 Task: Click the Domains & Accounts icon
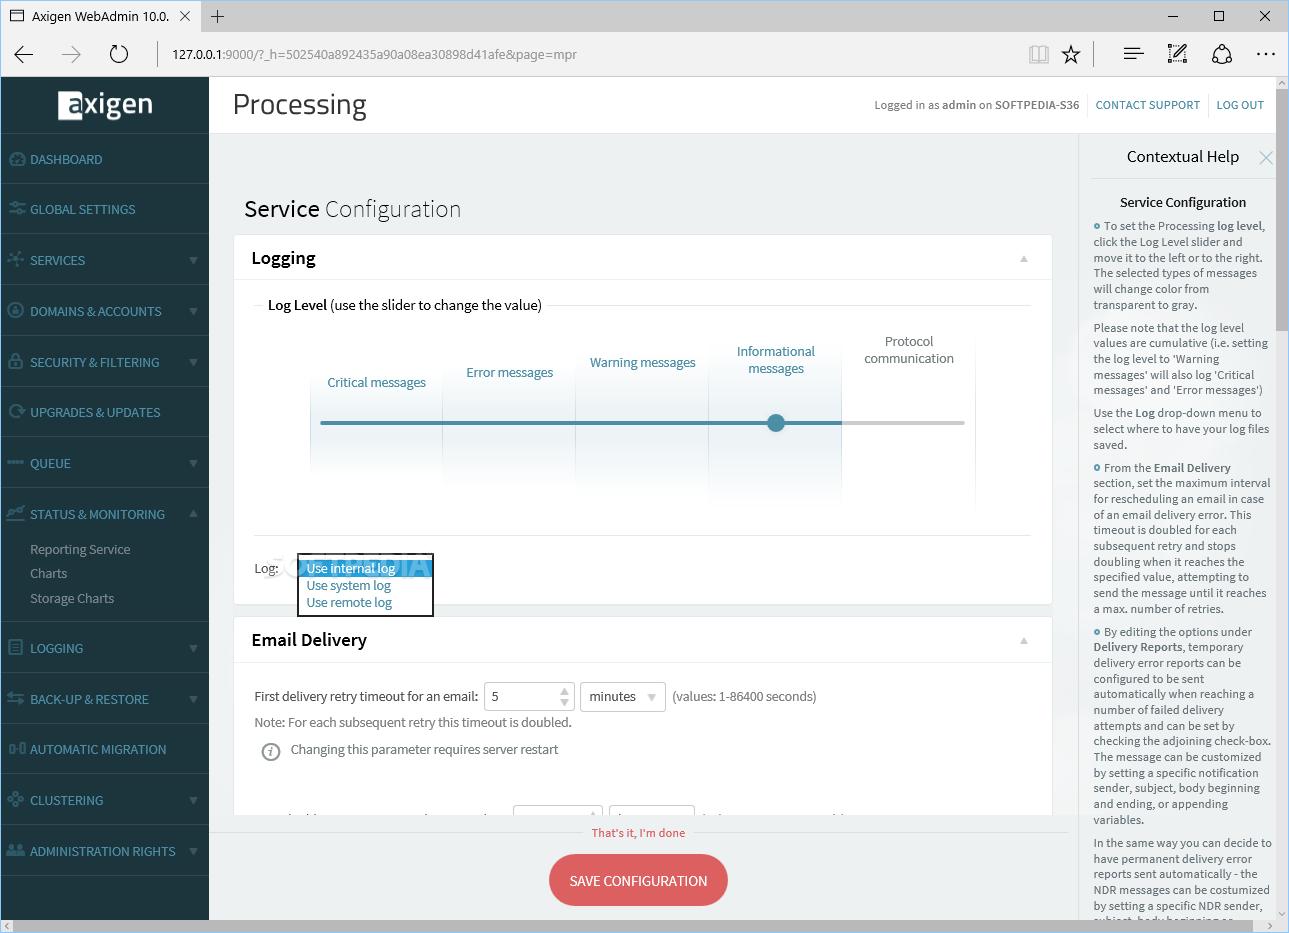pyautogui.click(x=16, y=311)
